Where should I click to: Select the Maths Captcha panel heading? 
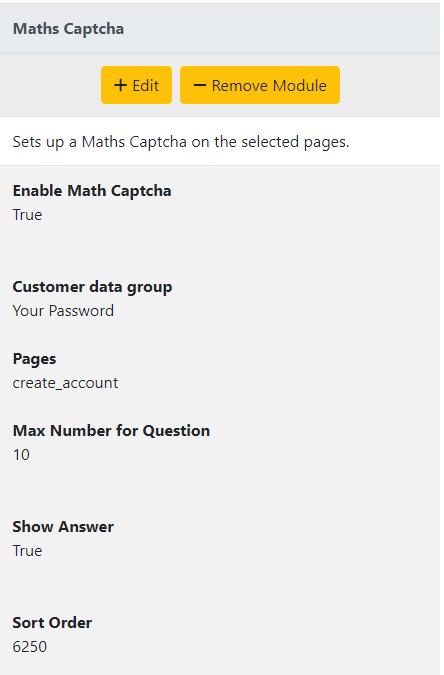68,29
